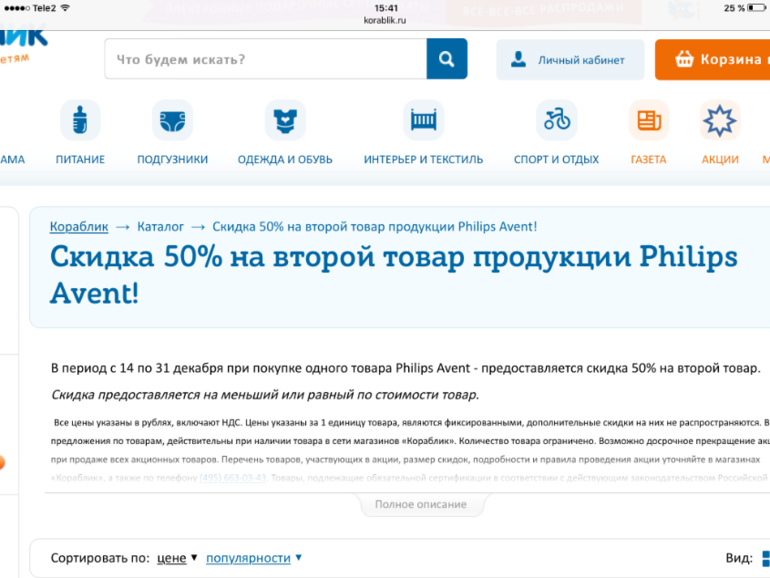Tap the korablik.ru address bar
770x578 pixels.
385,19
